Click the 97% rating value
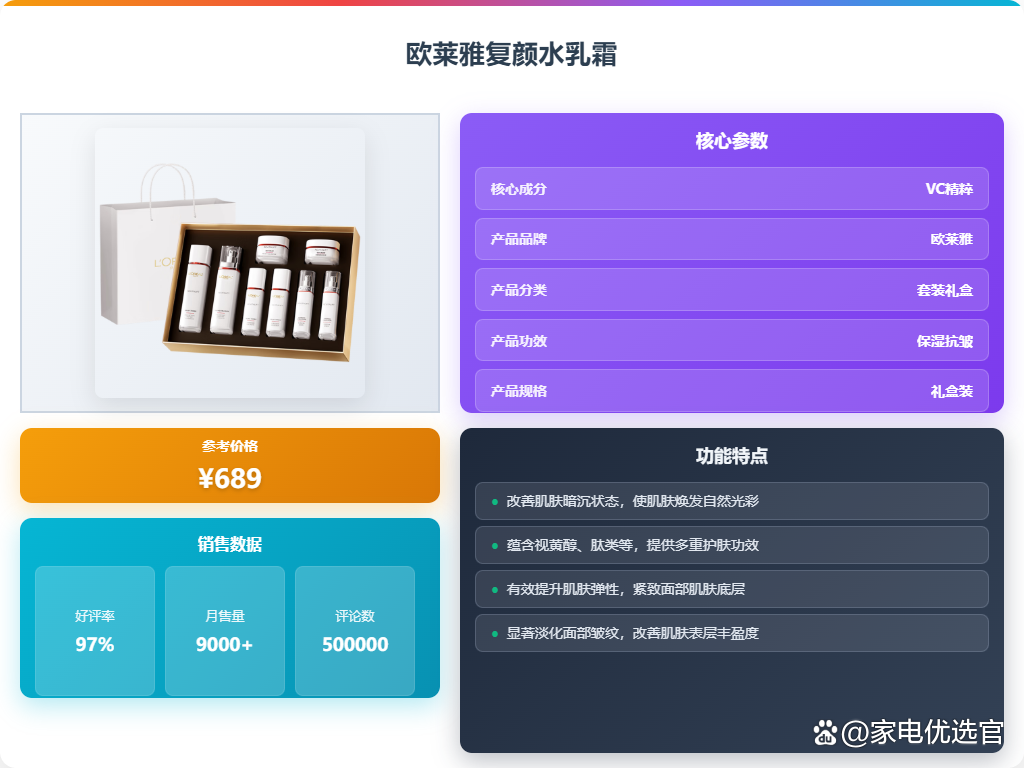The image size is (1024, 768). [x=95, y=645]
